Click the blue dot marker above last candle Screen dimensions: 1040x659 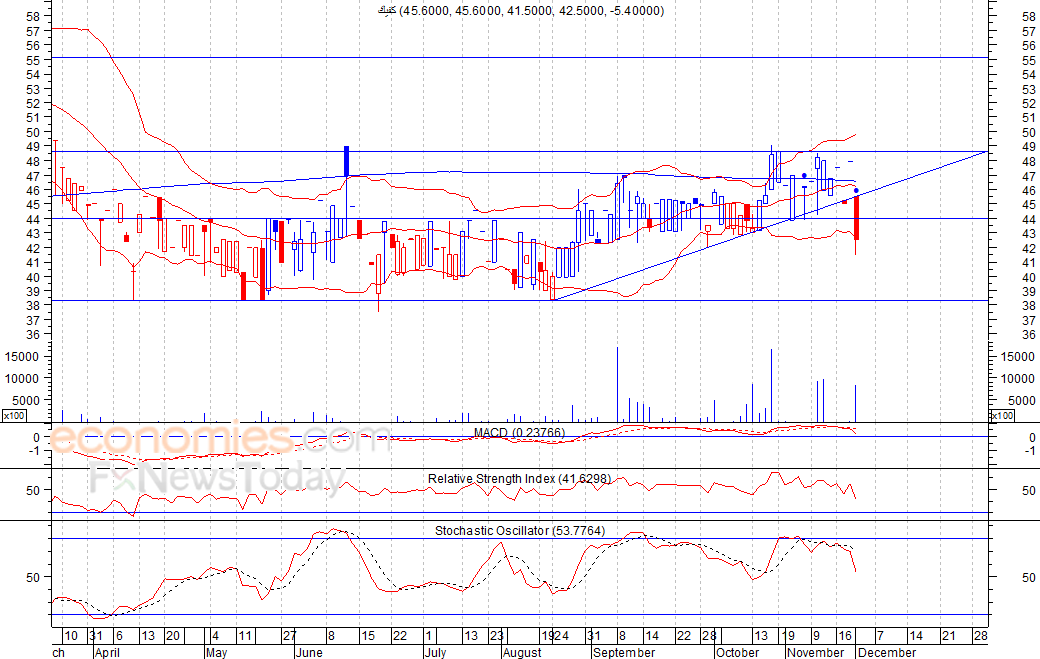[x=856, y=191]
